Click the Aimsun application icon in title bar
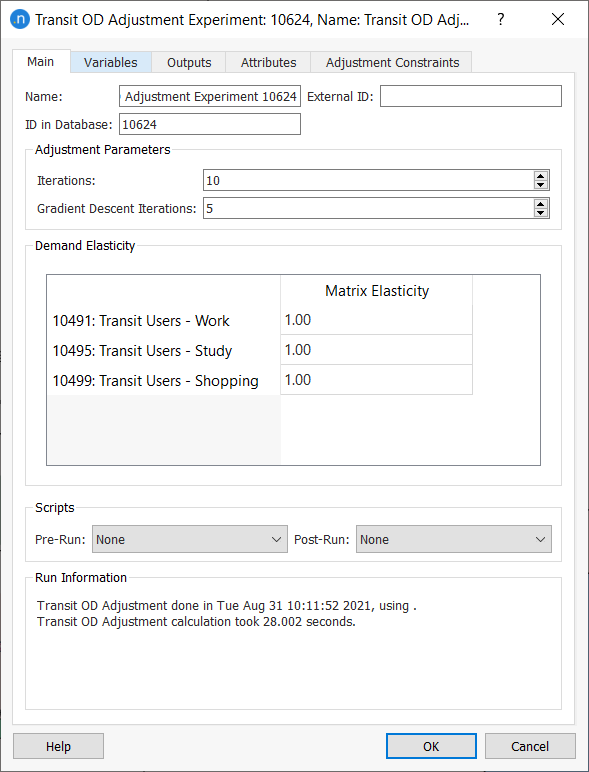Viewport: 589px width, 772px height. point(20,19)
